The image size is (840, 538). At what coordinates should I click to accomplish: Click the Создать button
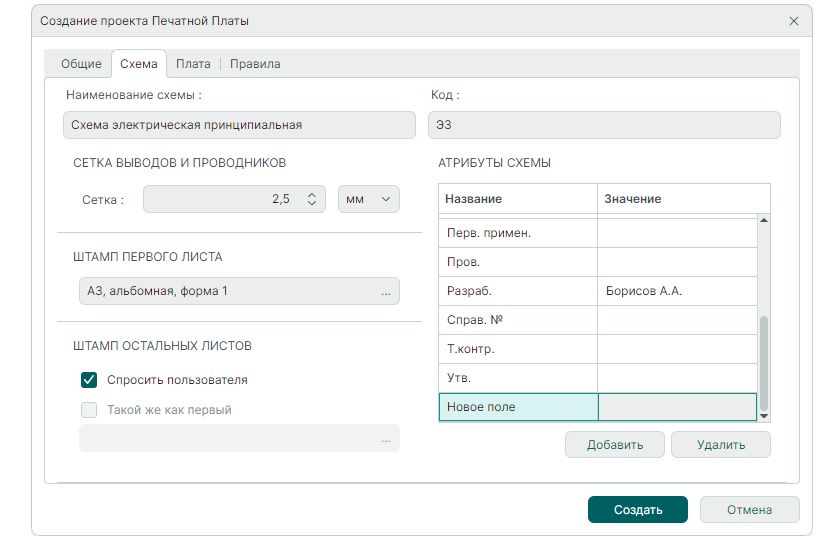[x=637, y=510]
